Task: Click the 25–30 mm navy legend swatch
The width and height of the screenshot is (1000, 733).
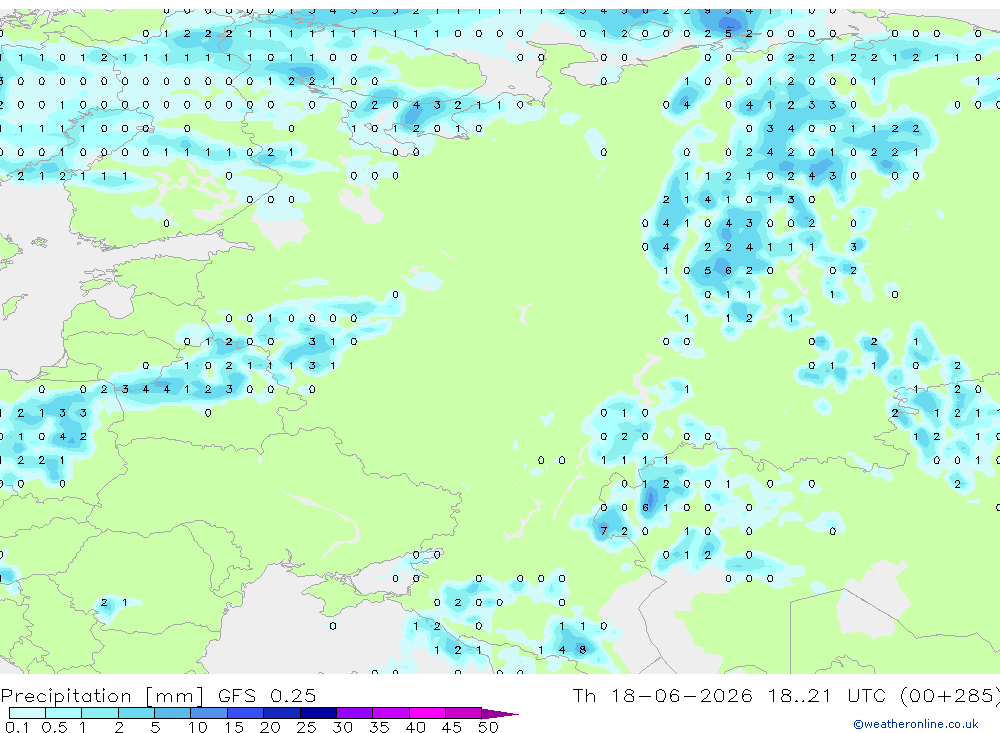Action: (x=318, y=713)
